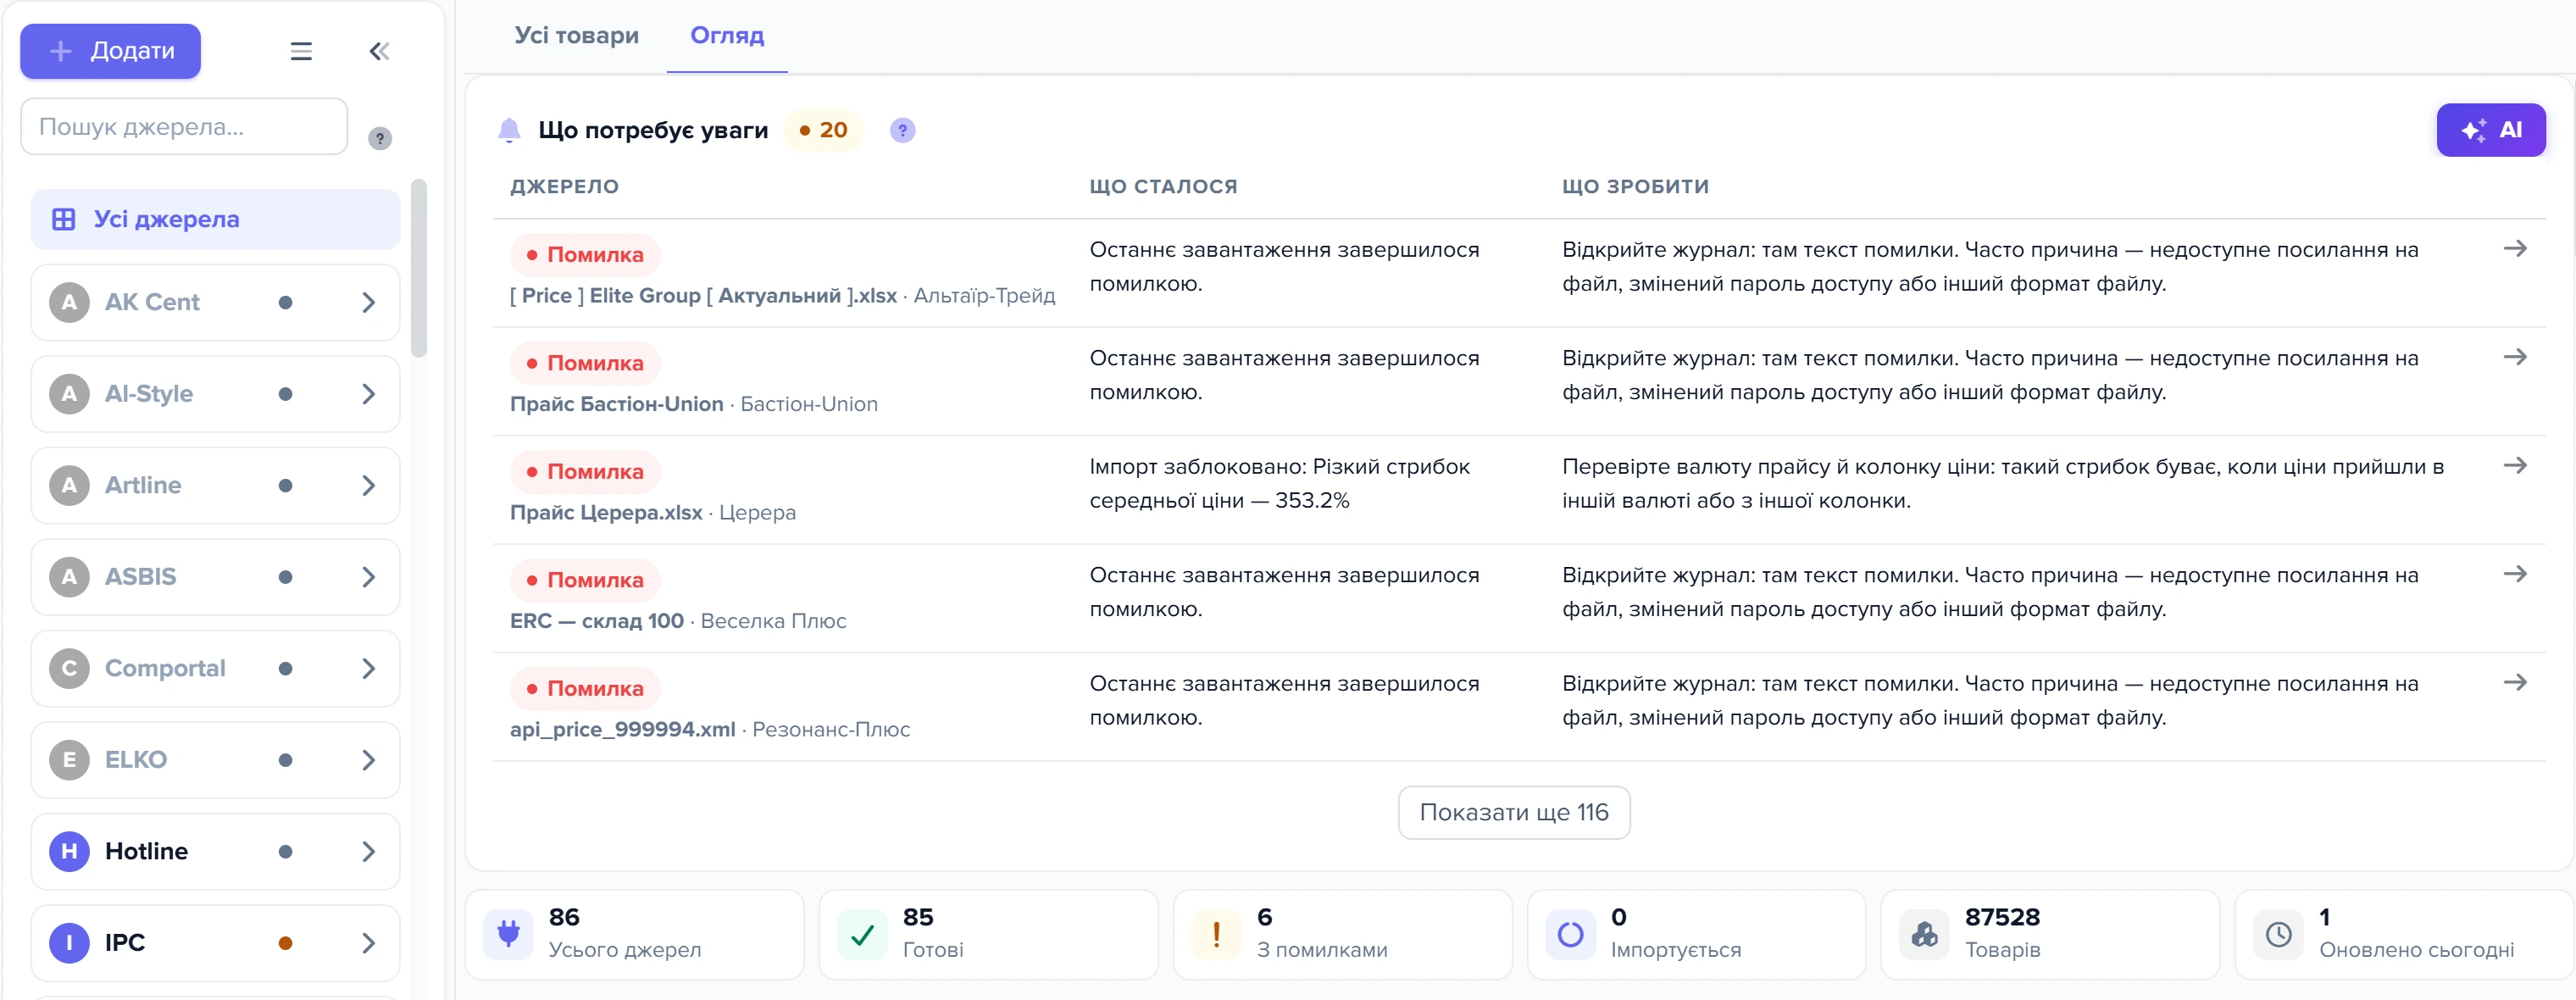Open Hotline source arrow
This screenshot has width=2576, height=1000.
pyautogui.click(x=368, y=851)
